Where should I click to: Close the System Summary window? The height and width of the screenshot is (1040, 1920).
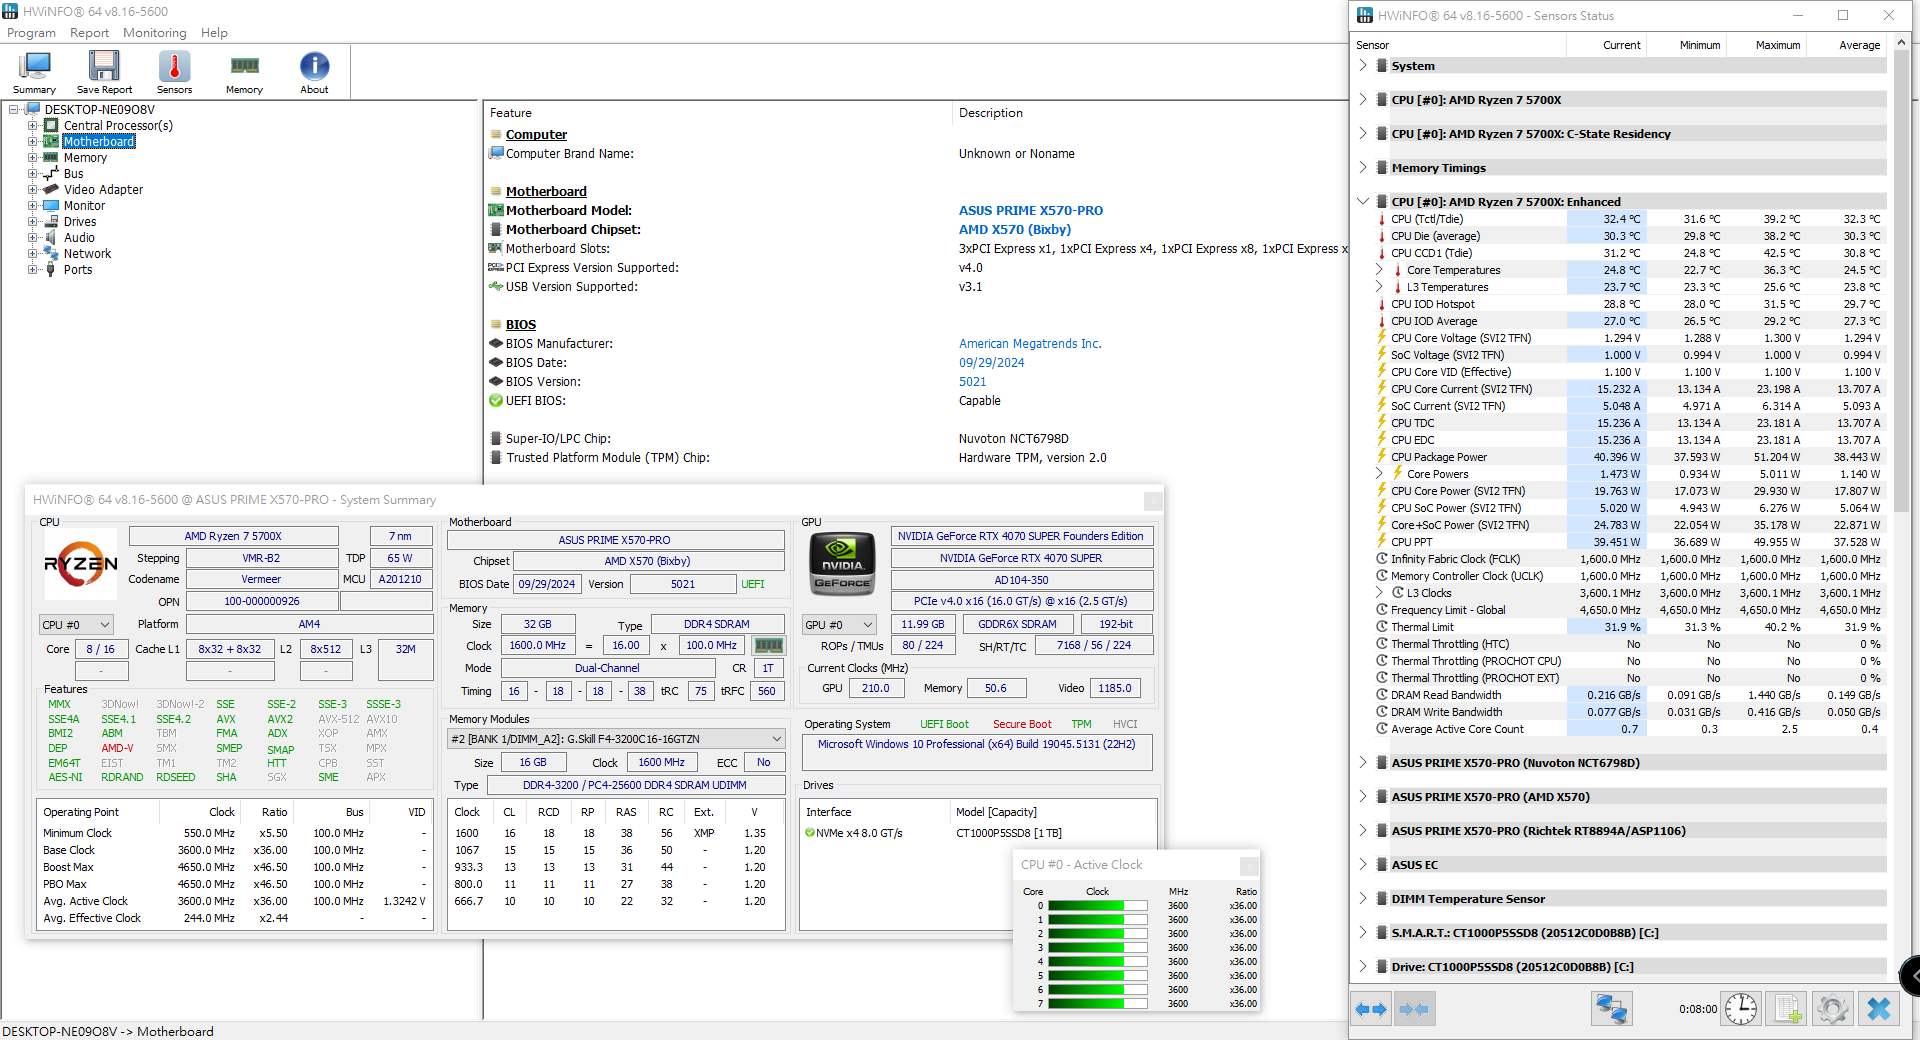(1153, 500)
